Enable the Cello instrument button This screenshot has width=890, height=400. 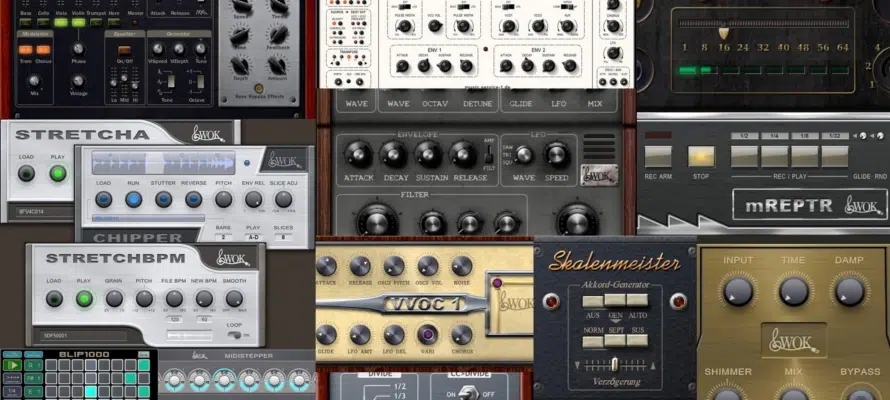coord(43,23)
